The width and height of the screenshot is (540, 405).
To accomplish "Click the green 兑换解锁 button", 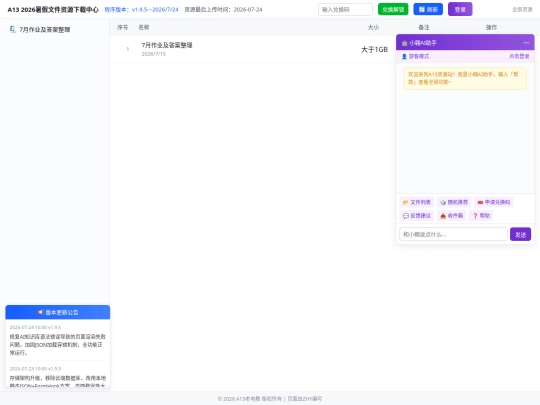I will click(x=393, y=9).
